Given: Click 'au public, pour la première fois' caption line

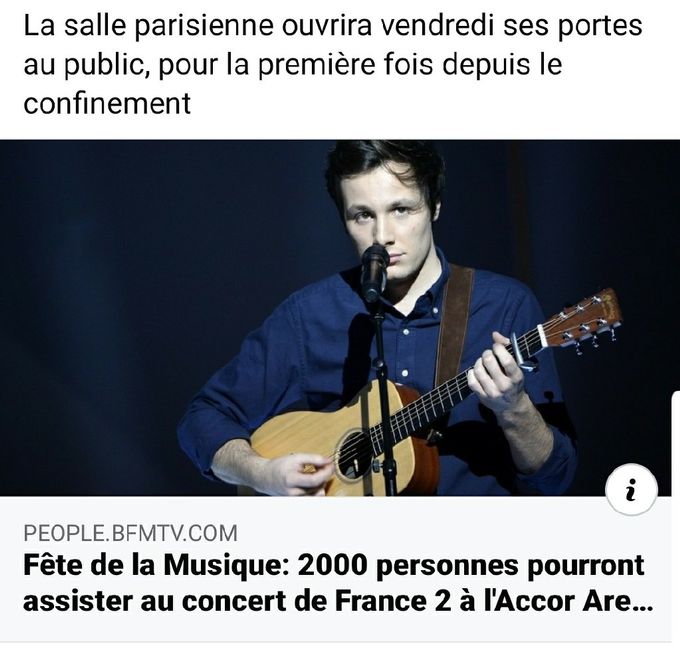Looking at the screenshot, I should point(229,65).
